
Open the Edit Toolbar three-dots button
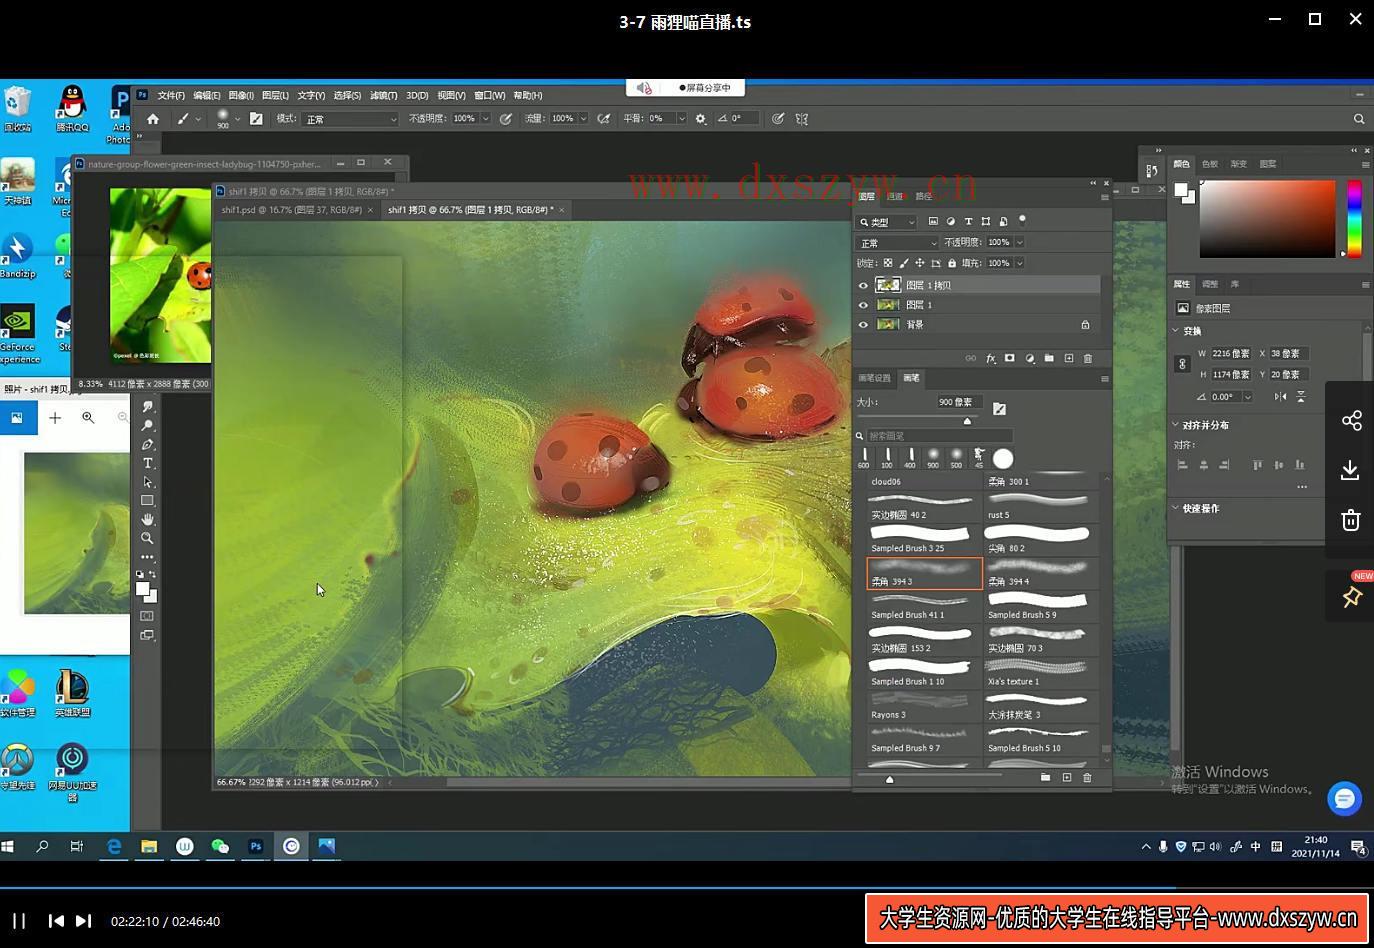[147, 557]
